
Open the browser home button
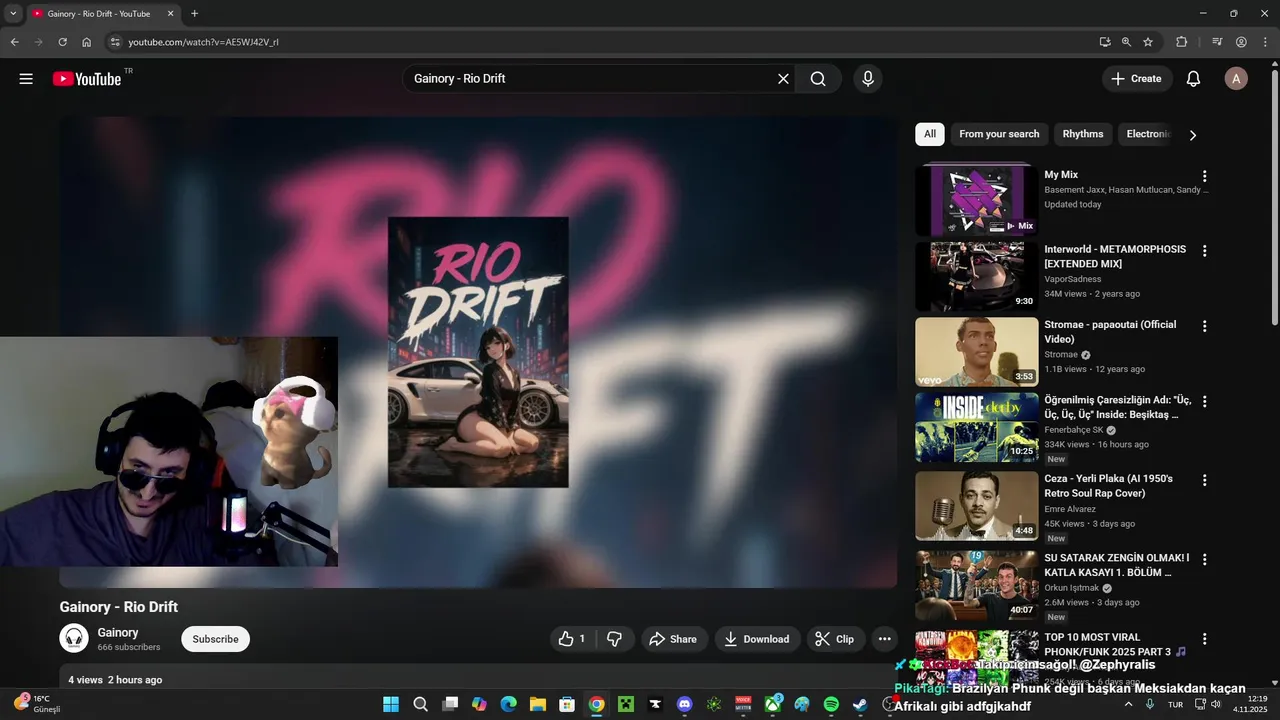tap(87, 42)
